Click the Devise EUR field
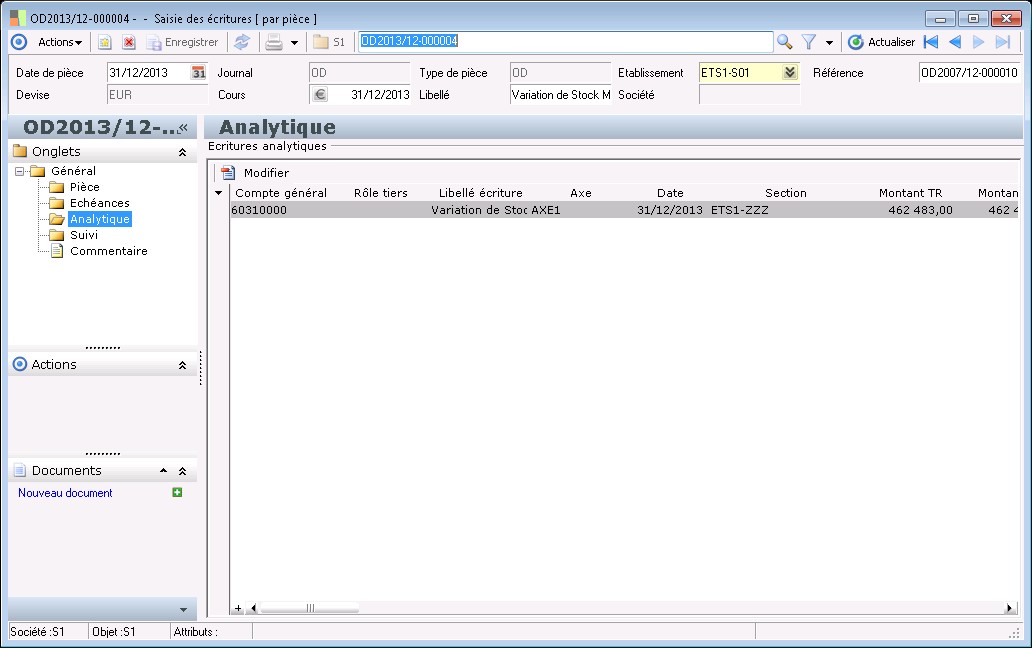This screenshot has width=1032, height=648. 157,95
